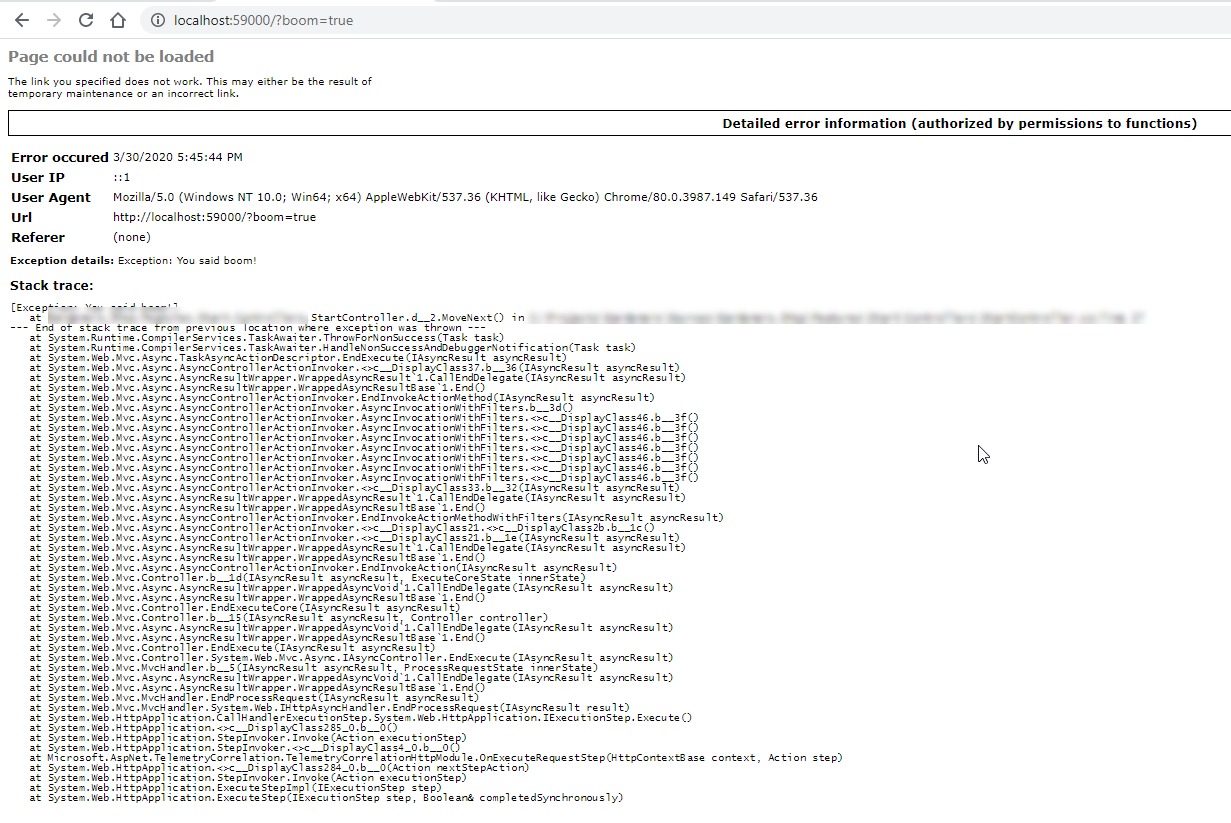The height and width of the screenshot is (823, 1231).
Task: Click the Url value http://localhost:59000/?boom=true
Action: (214, 217)
